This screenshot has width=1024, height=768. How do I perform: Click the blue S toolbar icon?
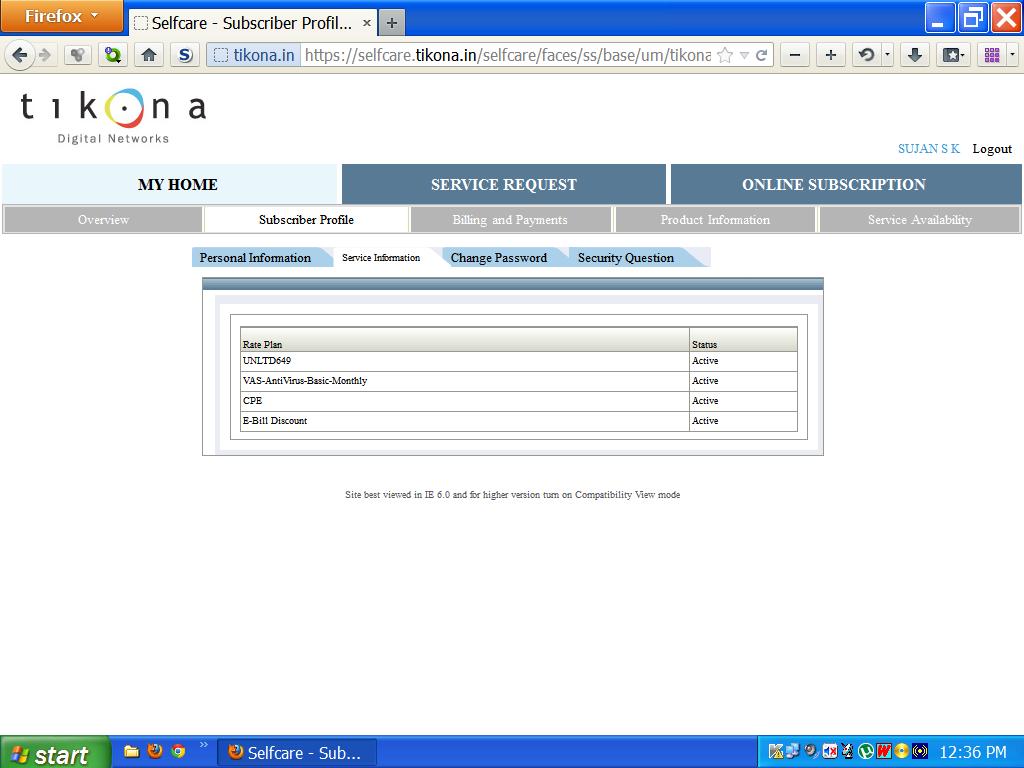pyautogui.click(x=185, y=55)
